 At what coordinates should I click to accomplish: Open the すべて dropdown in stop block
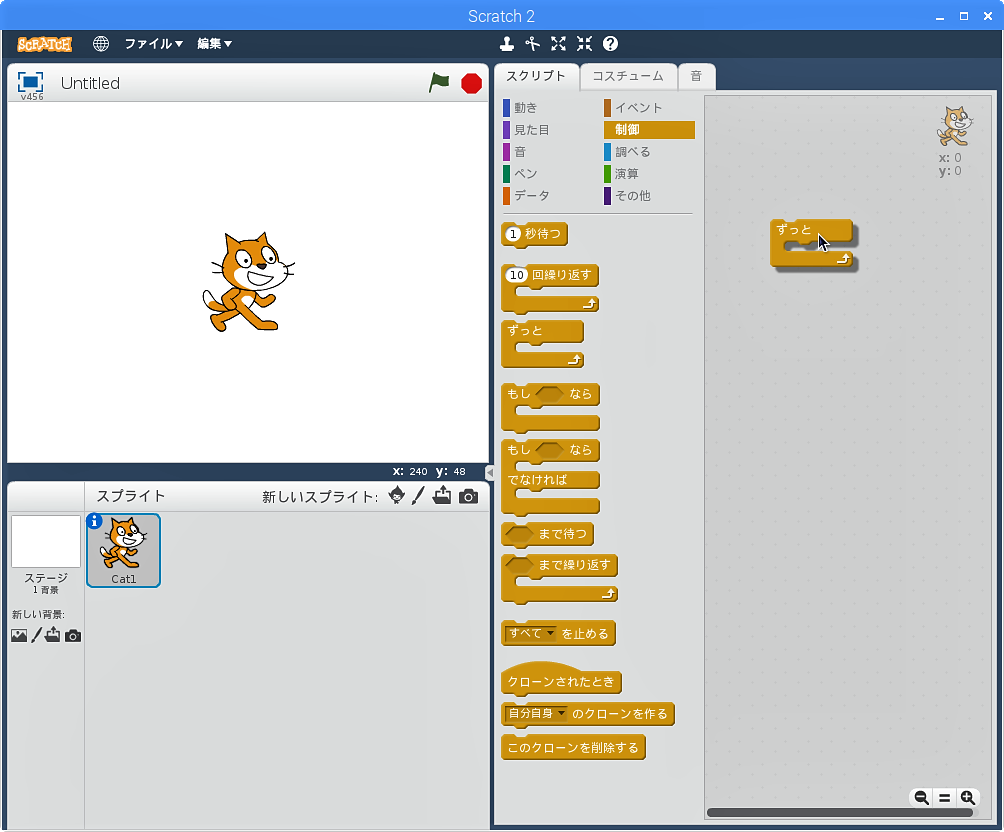[x=531, y=633]
